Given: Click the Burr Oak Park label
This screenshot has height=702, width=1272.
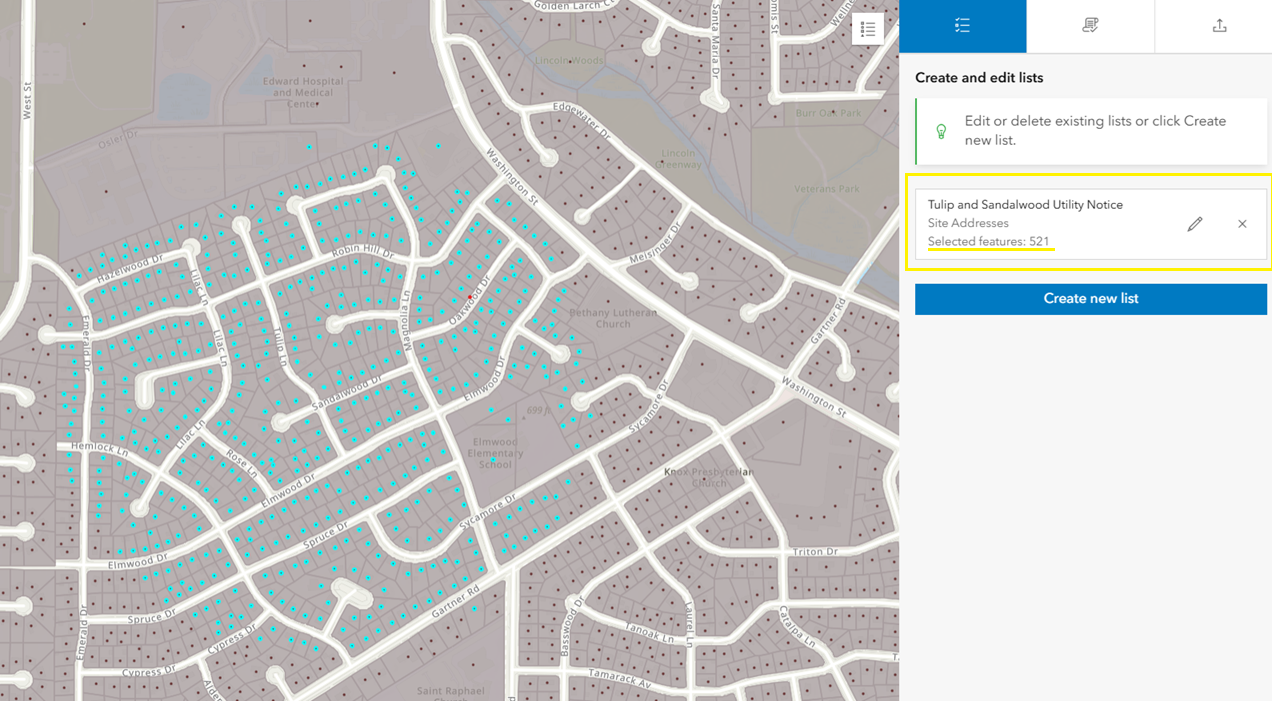Looking at the screenshot, I should pos(828,114).
